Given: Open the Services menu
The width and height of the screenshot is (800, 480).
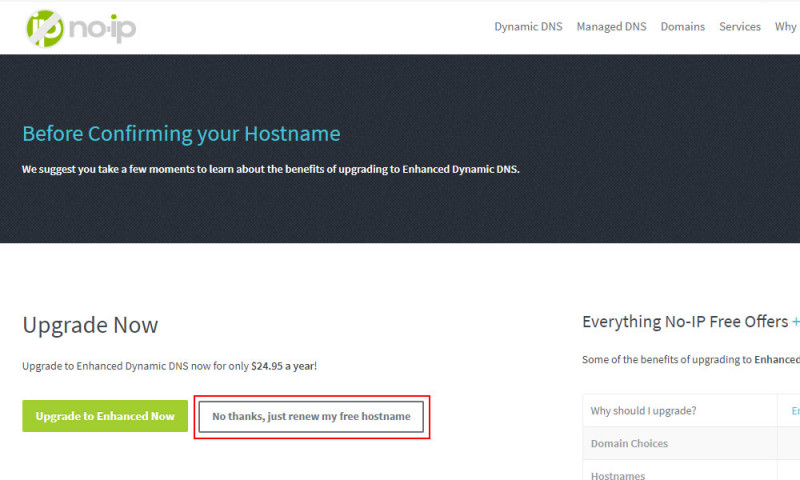Looking at the screenshot, I should click(x=740, y=27).
